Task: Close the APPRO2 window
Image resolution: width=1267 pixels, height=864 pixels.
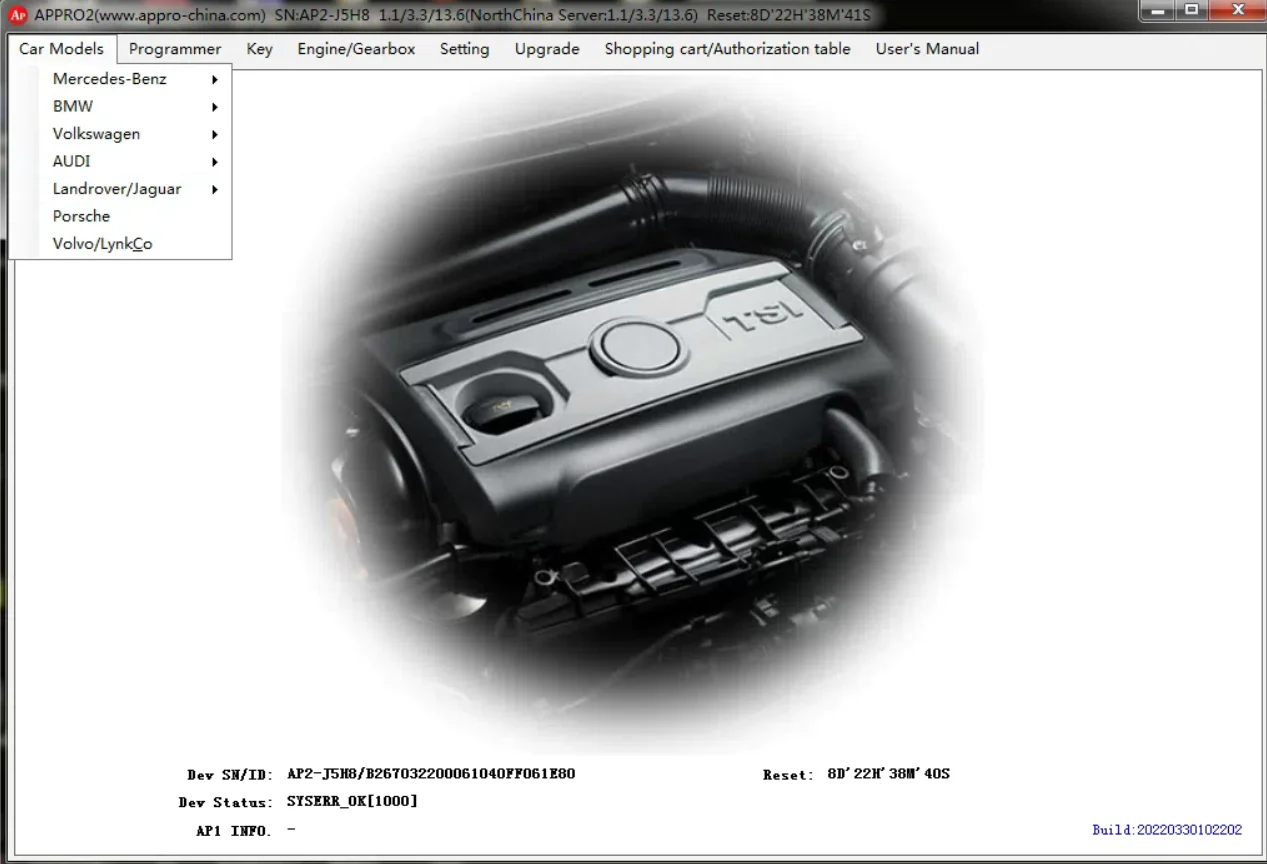Action: coord(1236,11)
